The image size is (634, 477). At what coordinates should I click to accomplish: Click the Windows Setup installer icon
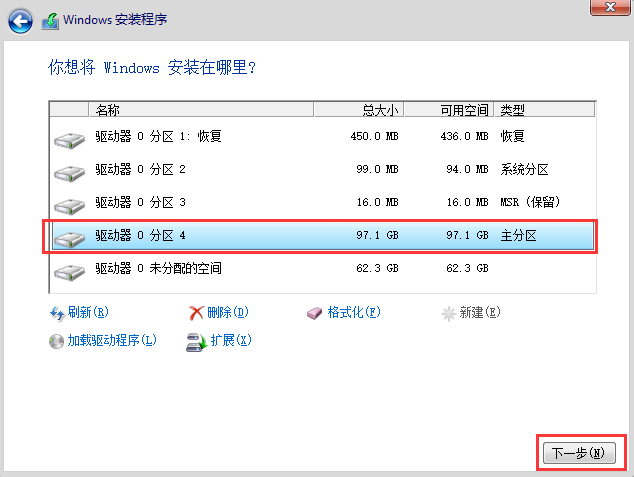pyautogui.click(x=50, y=21)
